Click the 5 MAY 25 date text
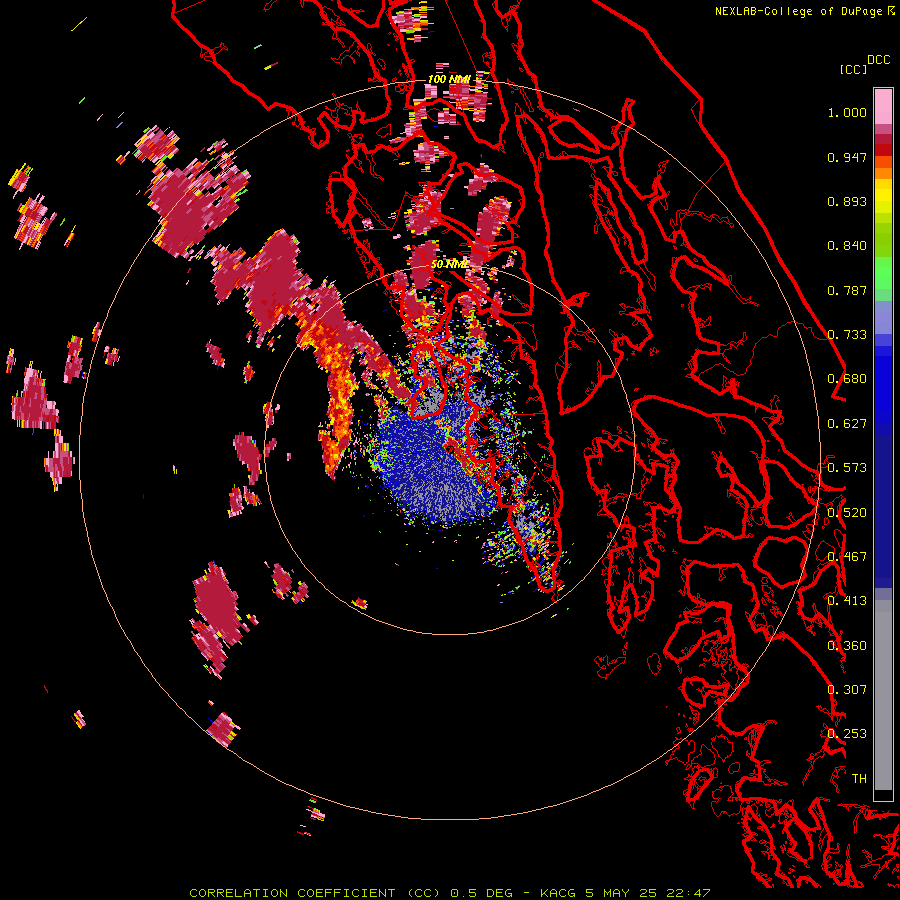Image resolution: width=900 pixels, height=900 pixels. pos(621,893)
